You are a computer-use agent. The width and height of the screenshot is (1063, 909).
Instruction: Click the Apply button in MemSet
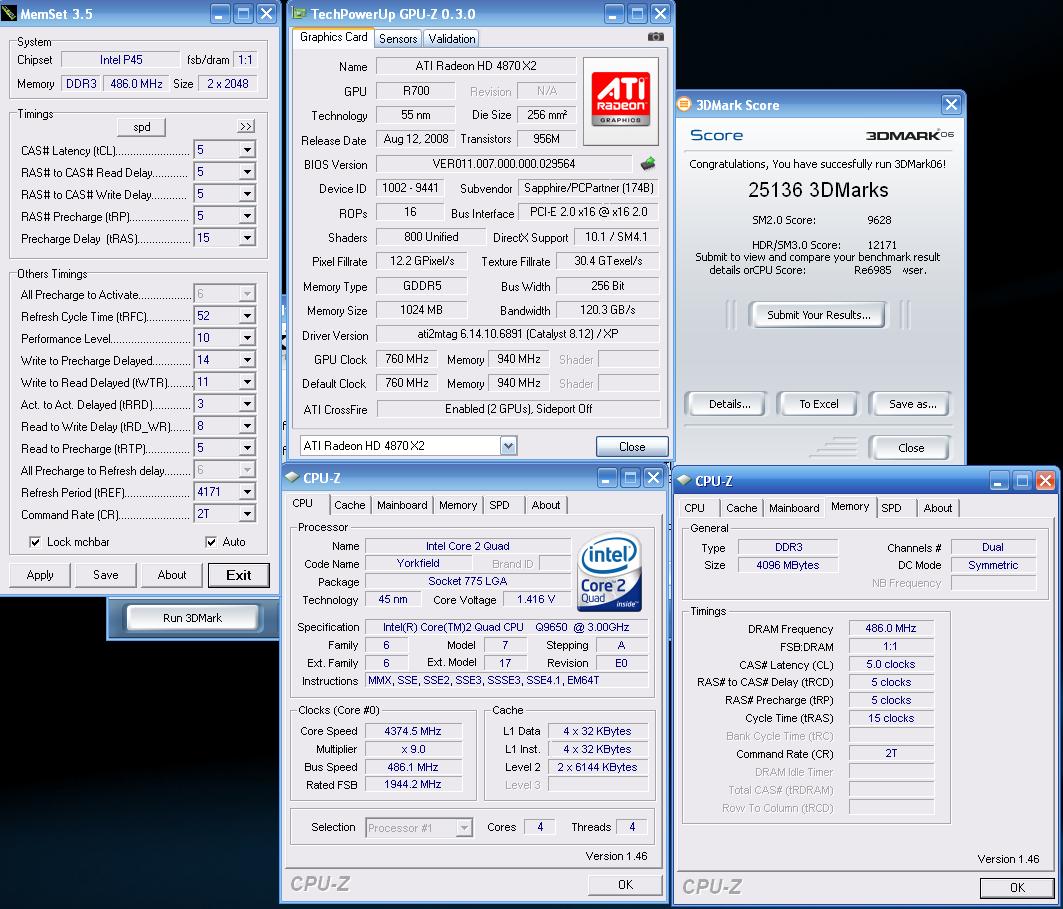coord(40,575)
